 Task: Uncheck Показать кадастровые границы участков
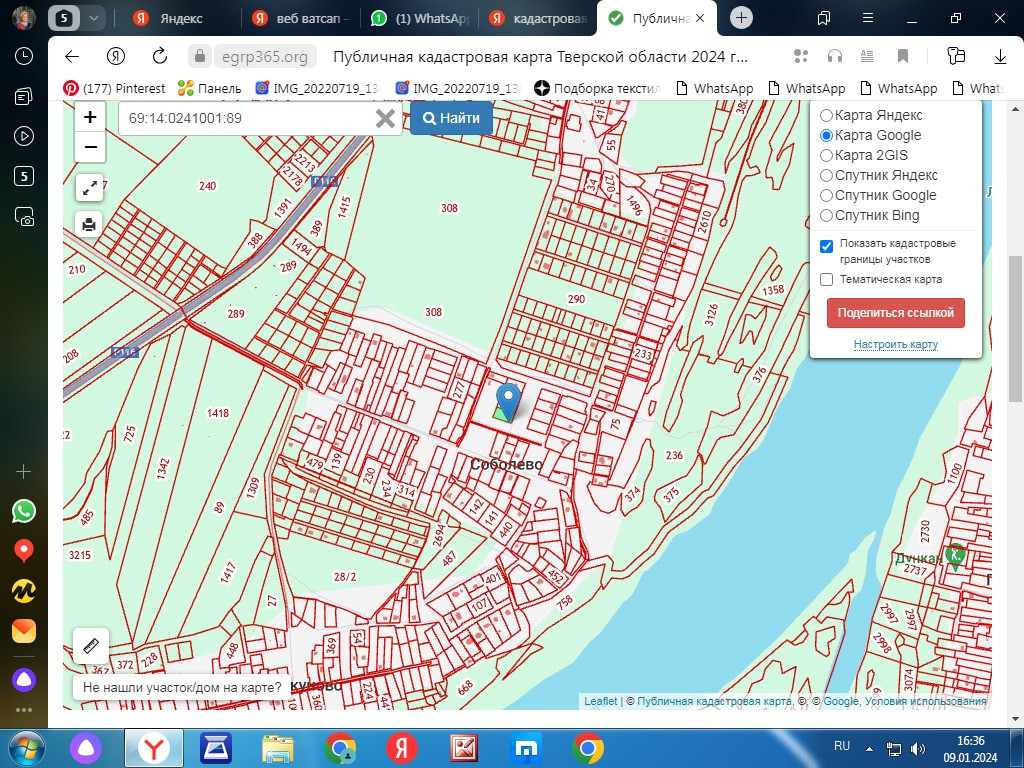(x=826, y=246)
